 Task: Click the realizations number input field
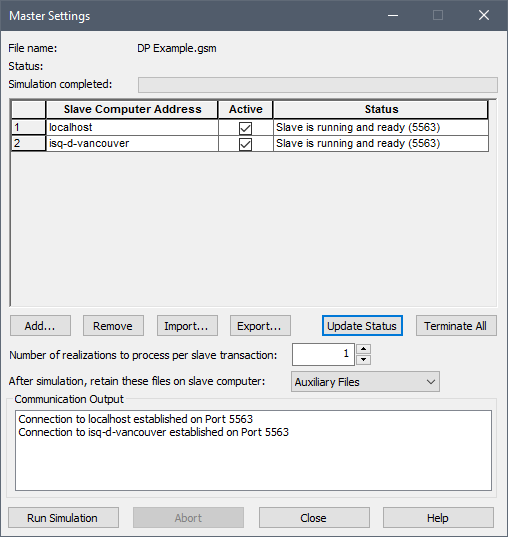click(x=323, y=354)
